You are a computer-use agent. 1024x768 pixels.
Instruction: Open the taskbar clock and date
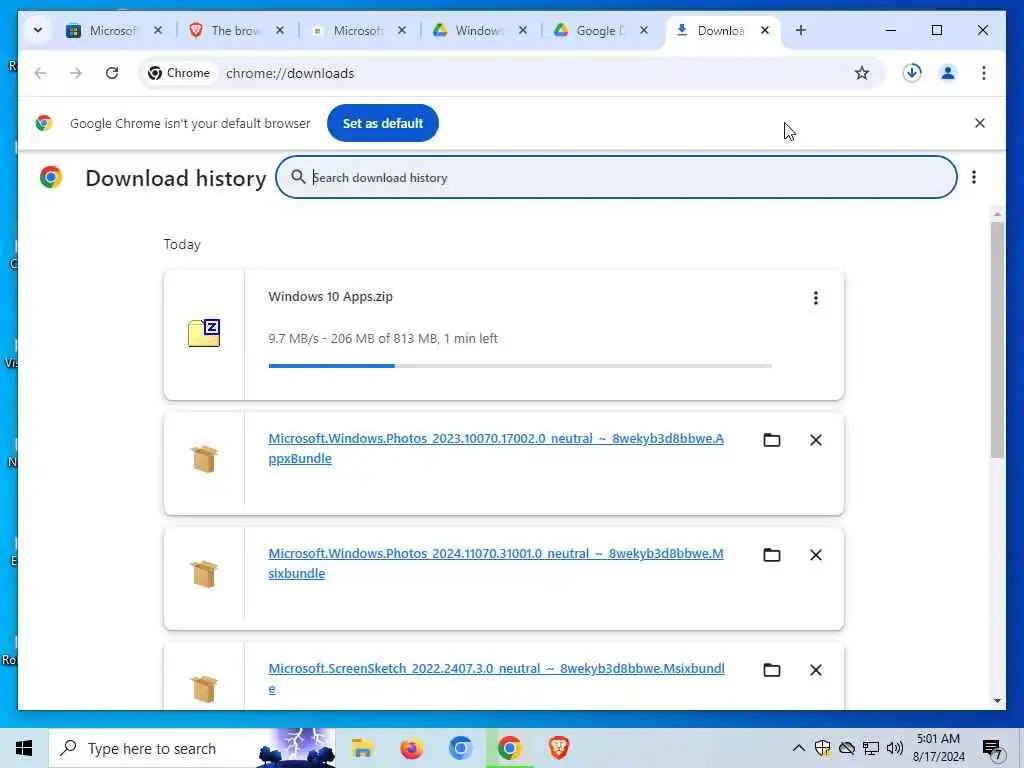point(938,748)
